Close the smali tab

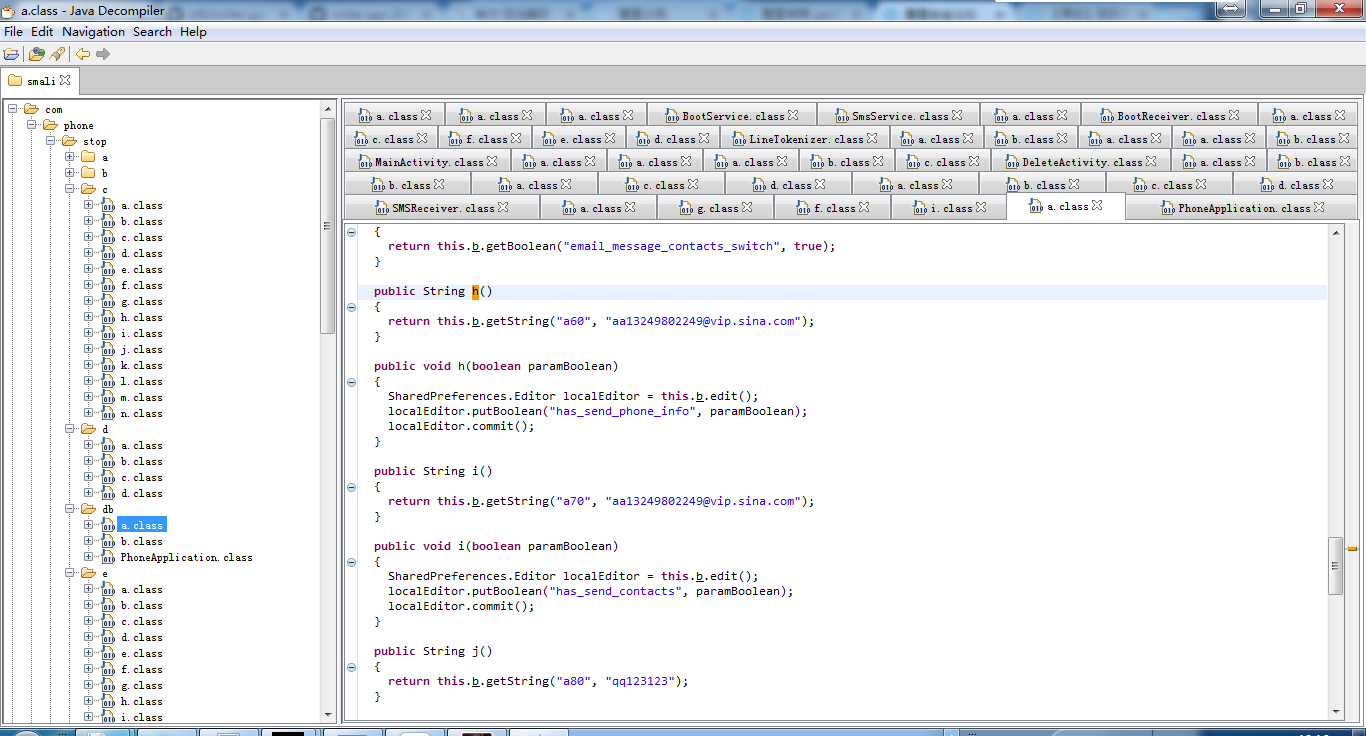tap(65, 80)
